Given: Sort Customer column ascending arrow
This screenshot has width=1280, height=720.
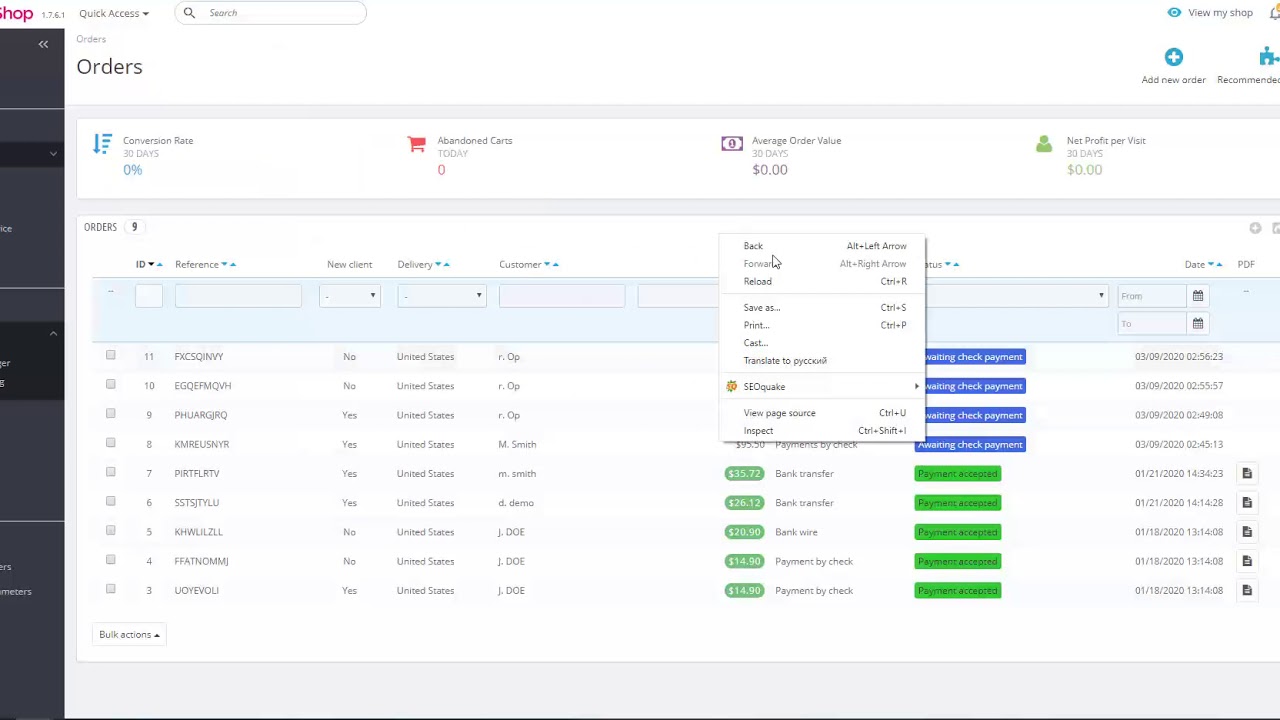Looking at the screenshot, I should (555, 265).
